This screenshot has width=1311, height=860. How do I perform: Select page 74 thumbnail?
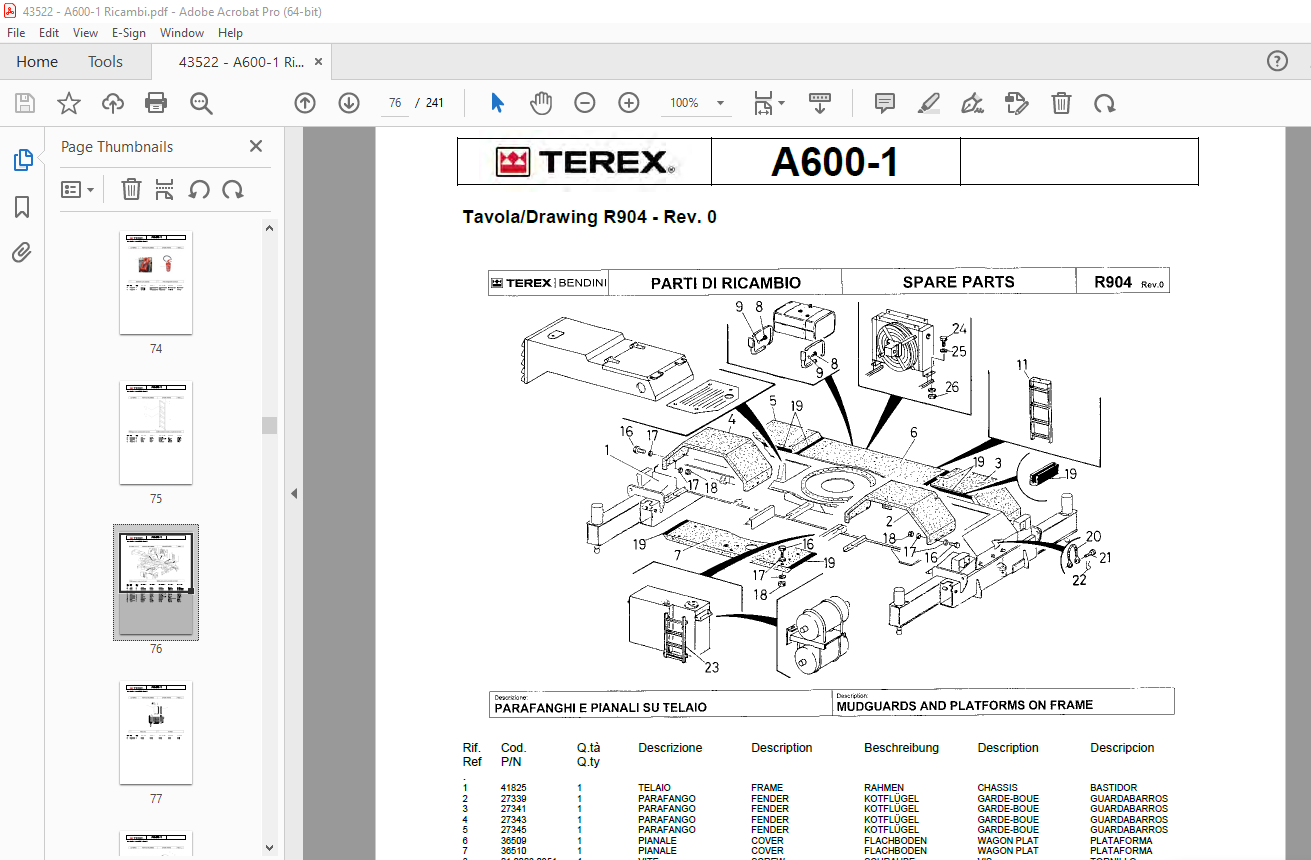tap(156, 283)
